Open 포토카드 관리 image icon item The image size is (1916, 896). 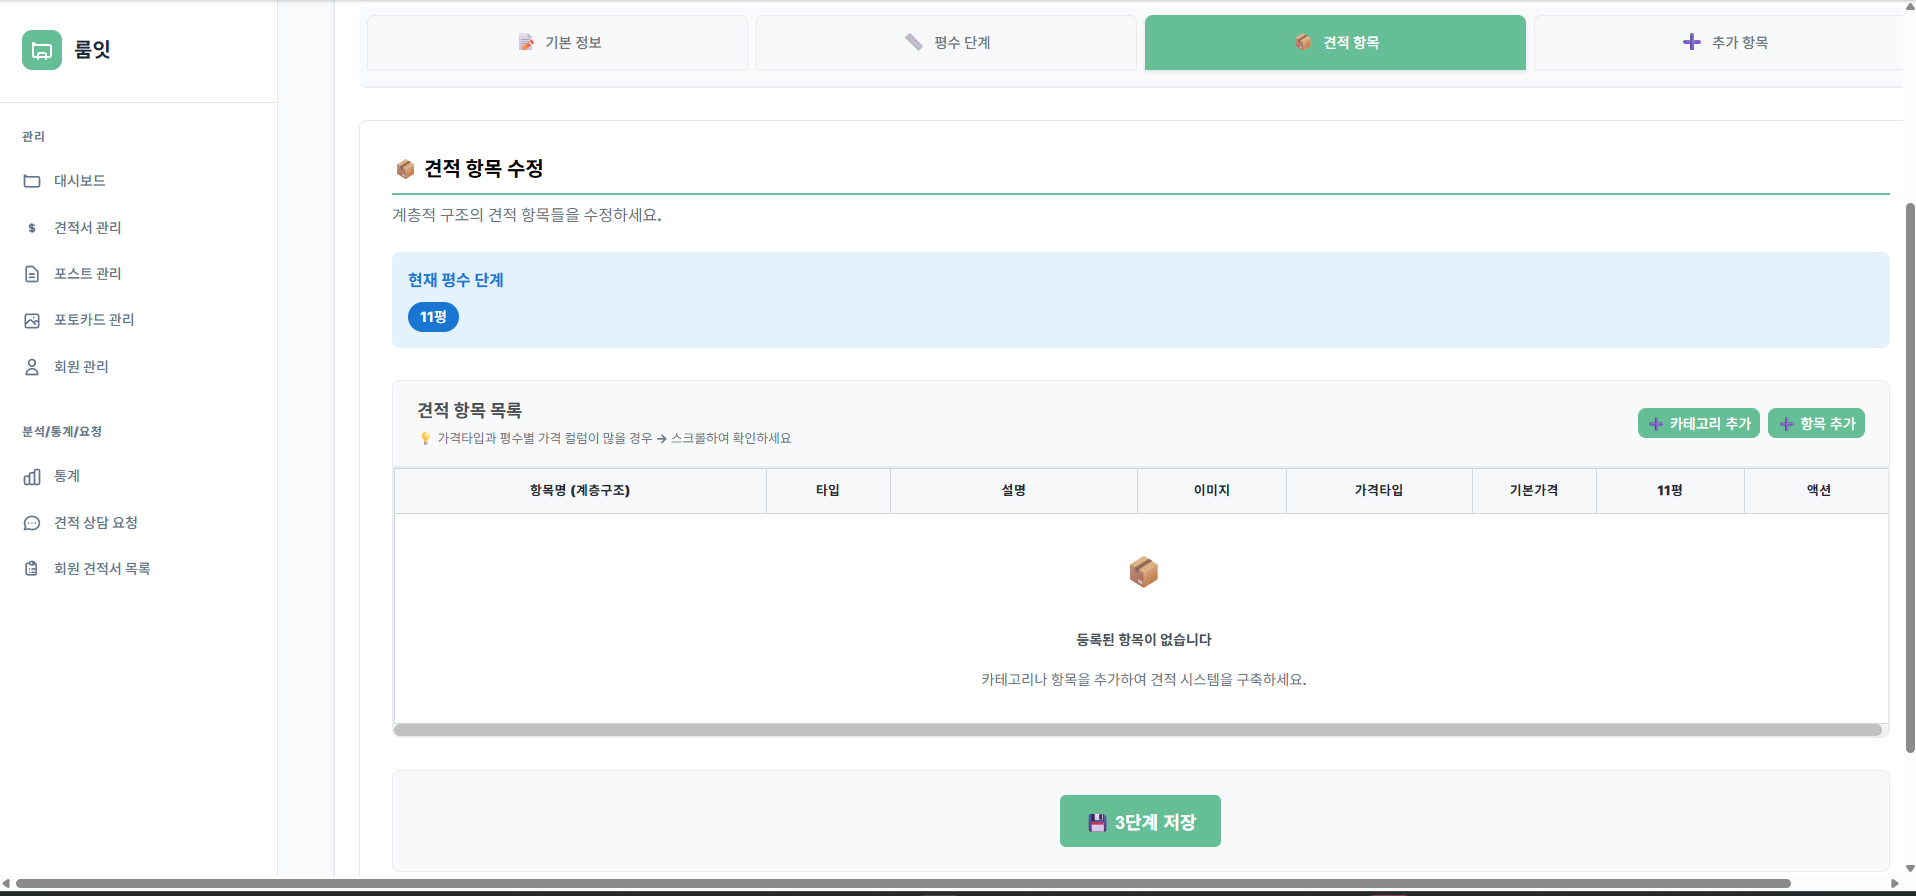(x=93, y=320)
